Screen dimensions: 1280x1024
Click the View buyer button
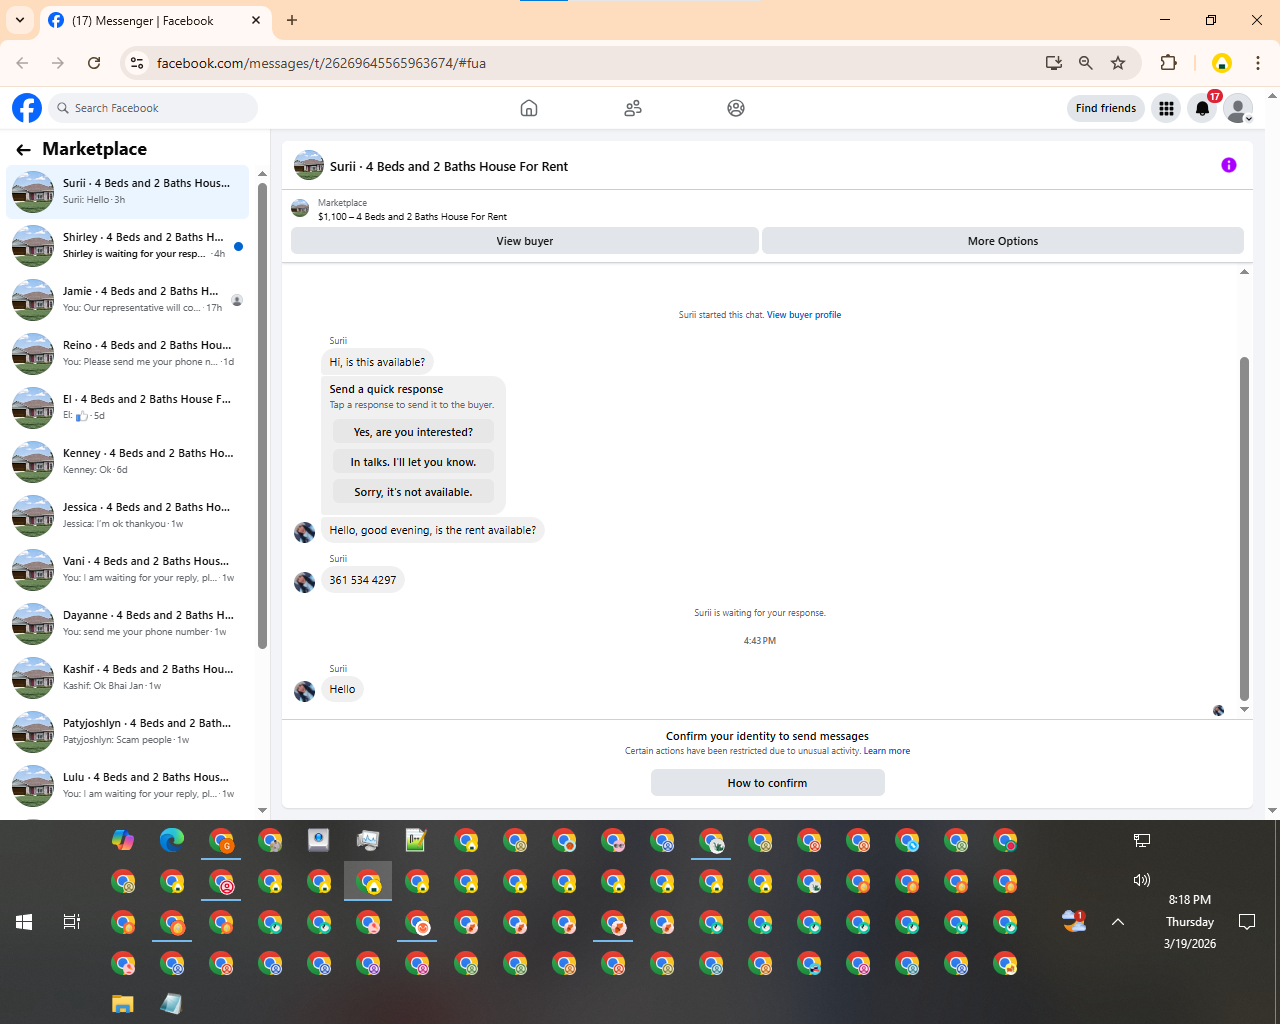525,241
